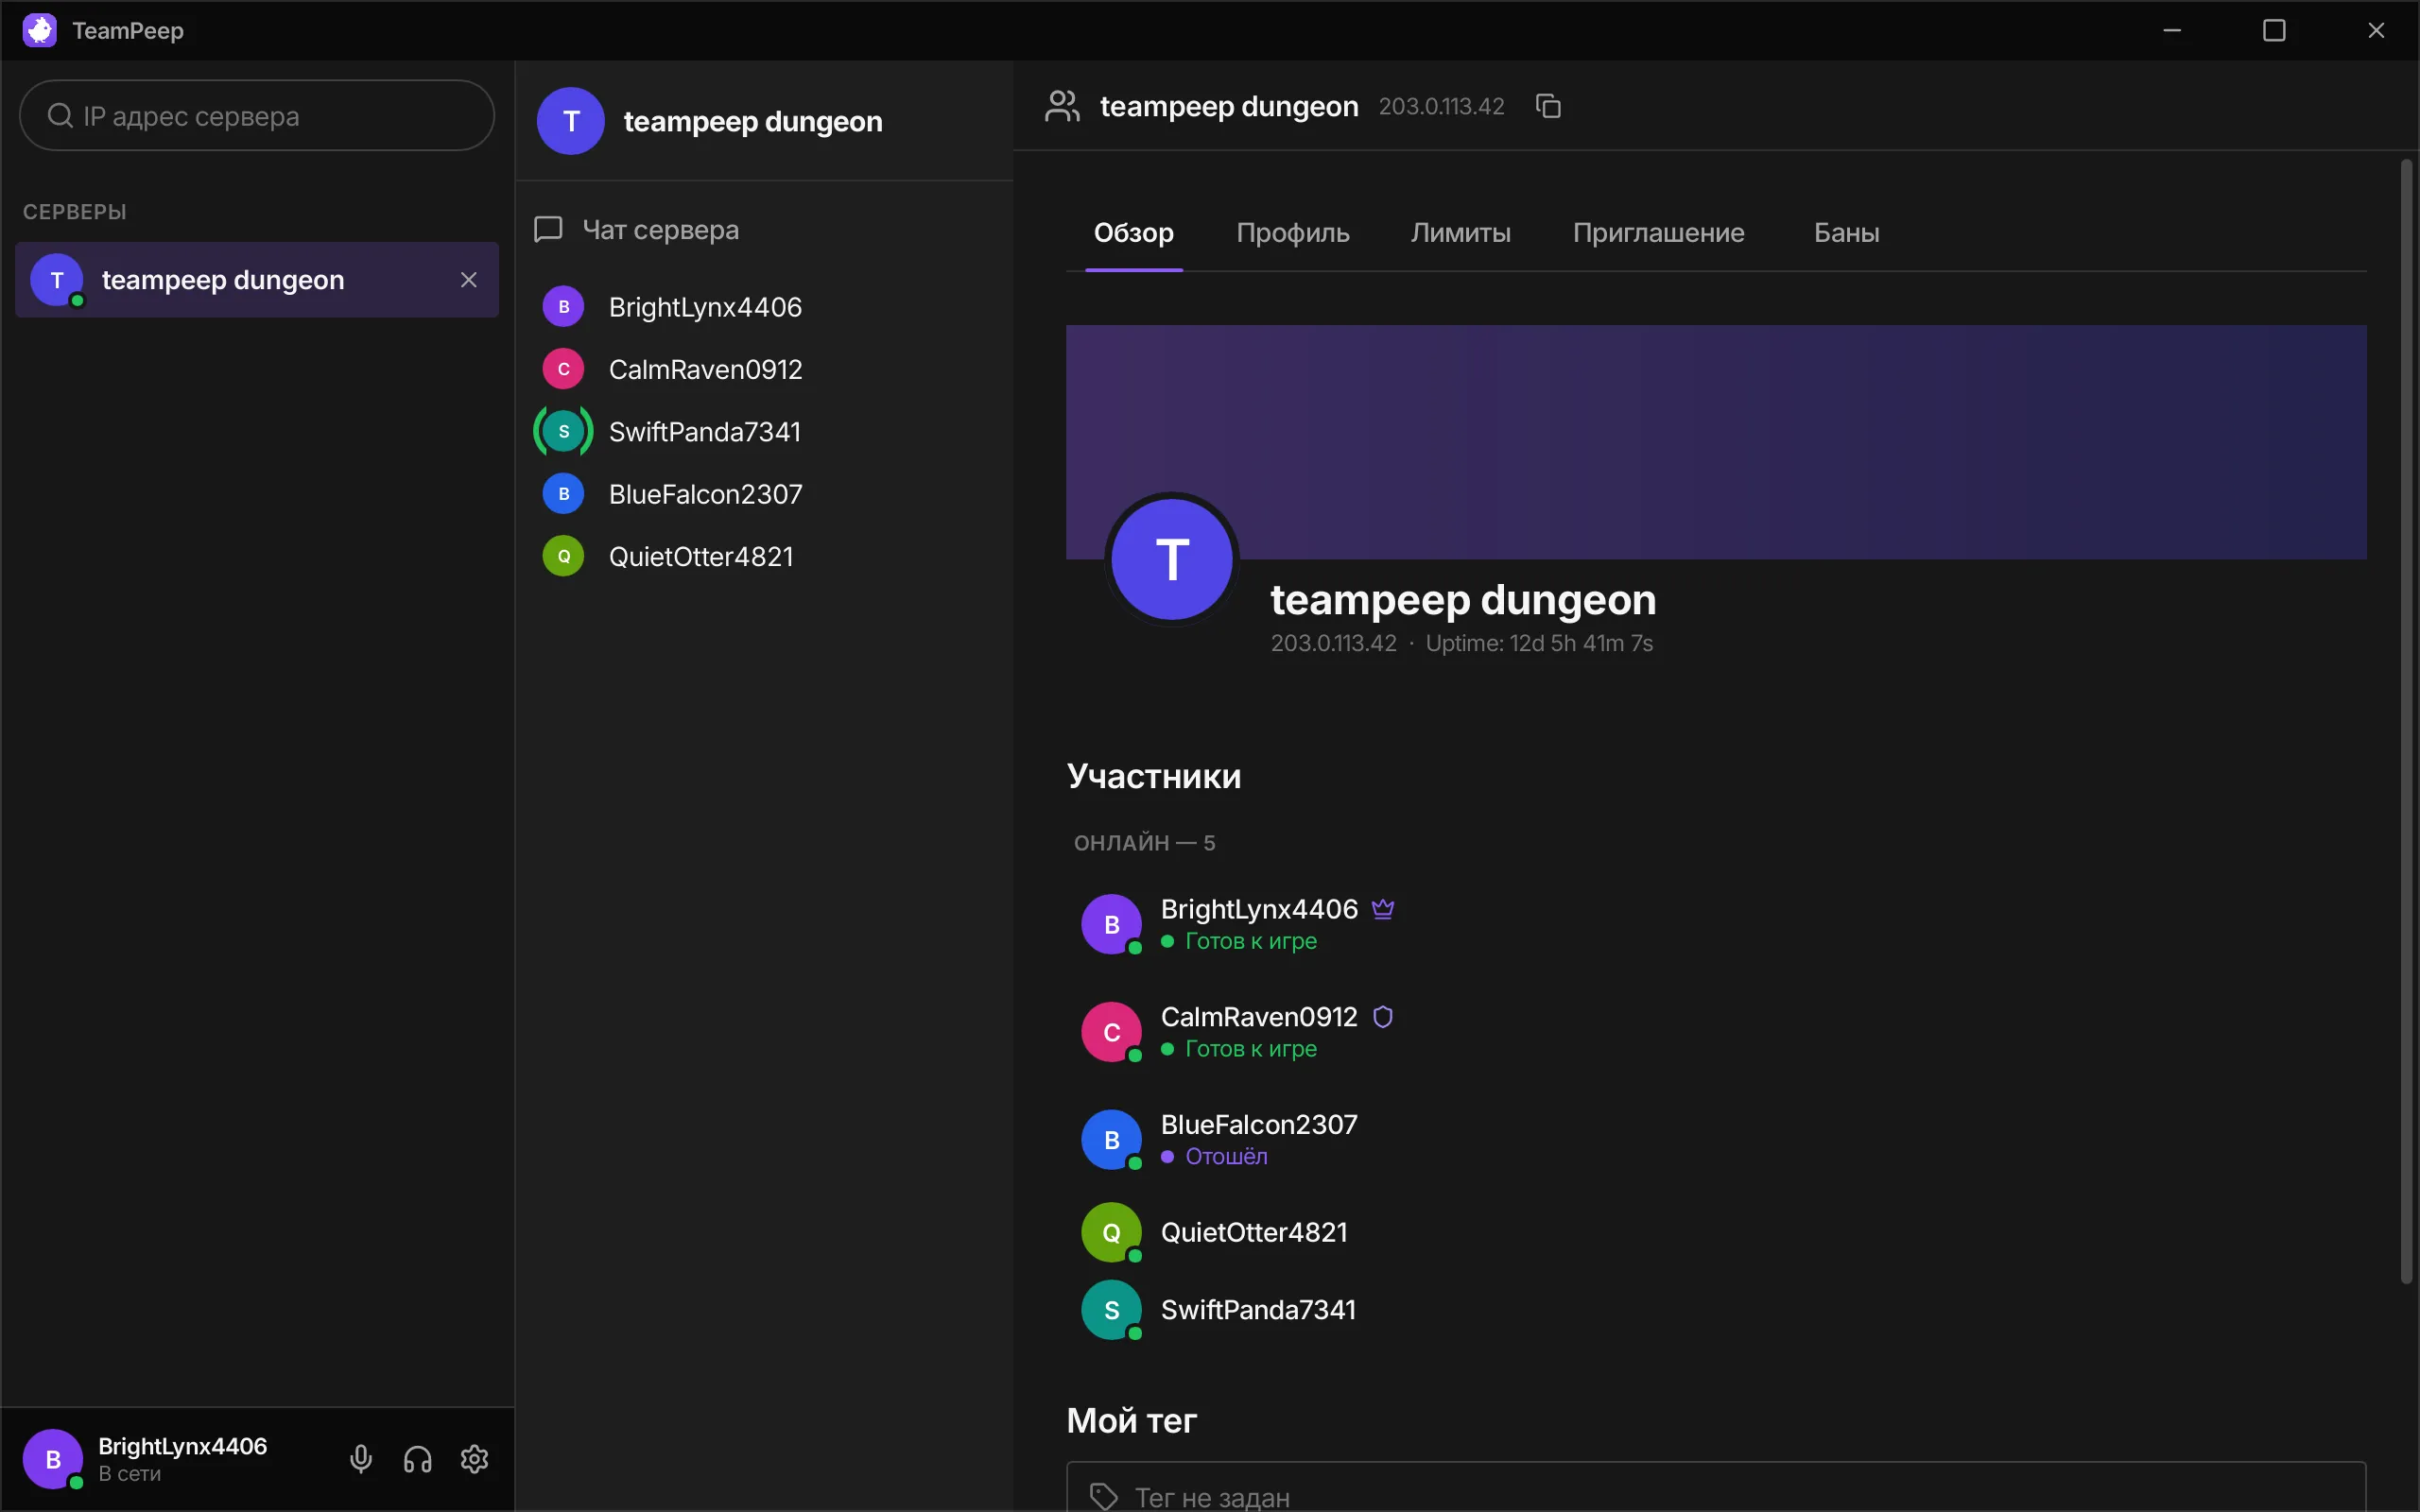Select QuietOtter4821 avatar in the channel list

564,556
